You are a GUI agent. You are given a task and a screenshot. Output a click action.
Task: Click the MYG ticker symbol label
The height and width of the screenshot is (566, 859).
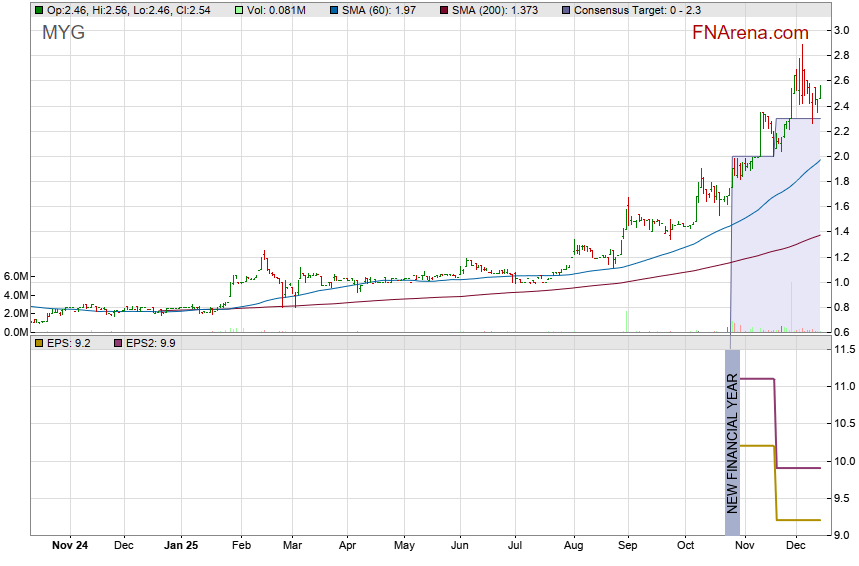(x=63, y=32)
